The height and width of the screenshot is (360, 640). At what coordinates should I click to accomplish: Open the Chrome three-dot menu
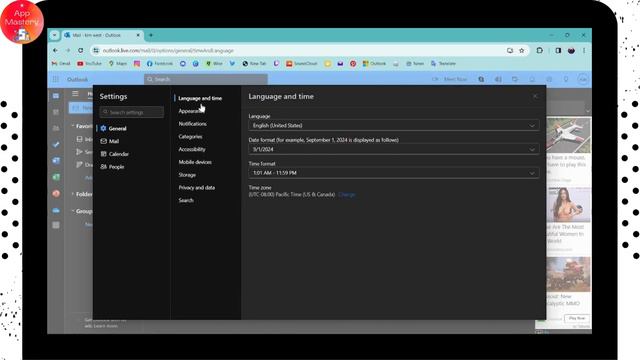(584, 51)
